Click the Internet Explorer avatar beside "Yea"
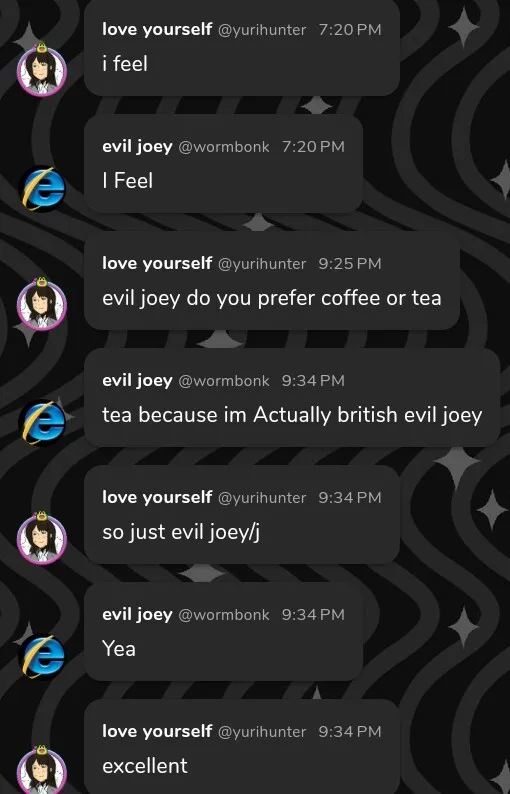The image size is (510, 794). pos(43,656)
